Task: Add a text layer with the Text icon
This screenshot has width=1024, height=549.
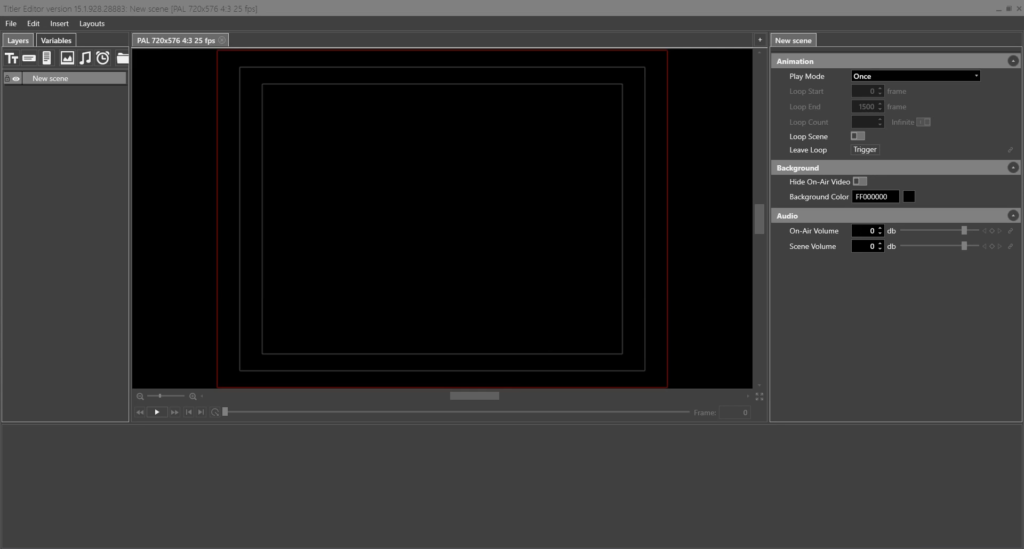Action: (x=12, y=59)
